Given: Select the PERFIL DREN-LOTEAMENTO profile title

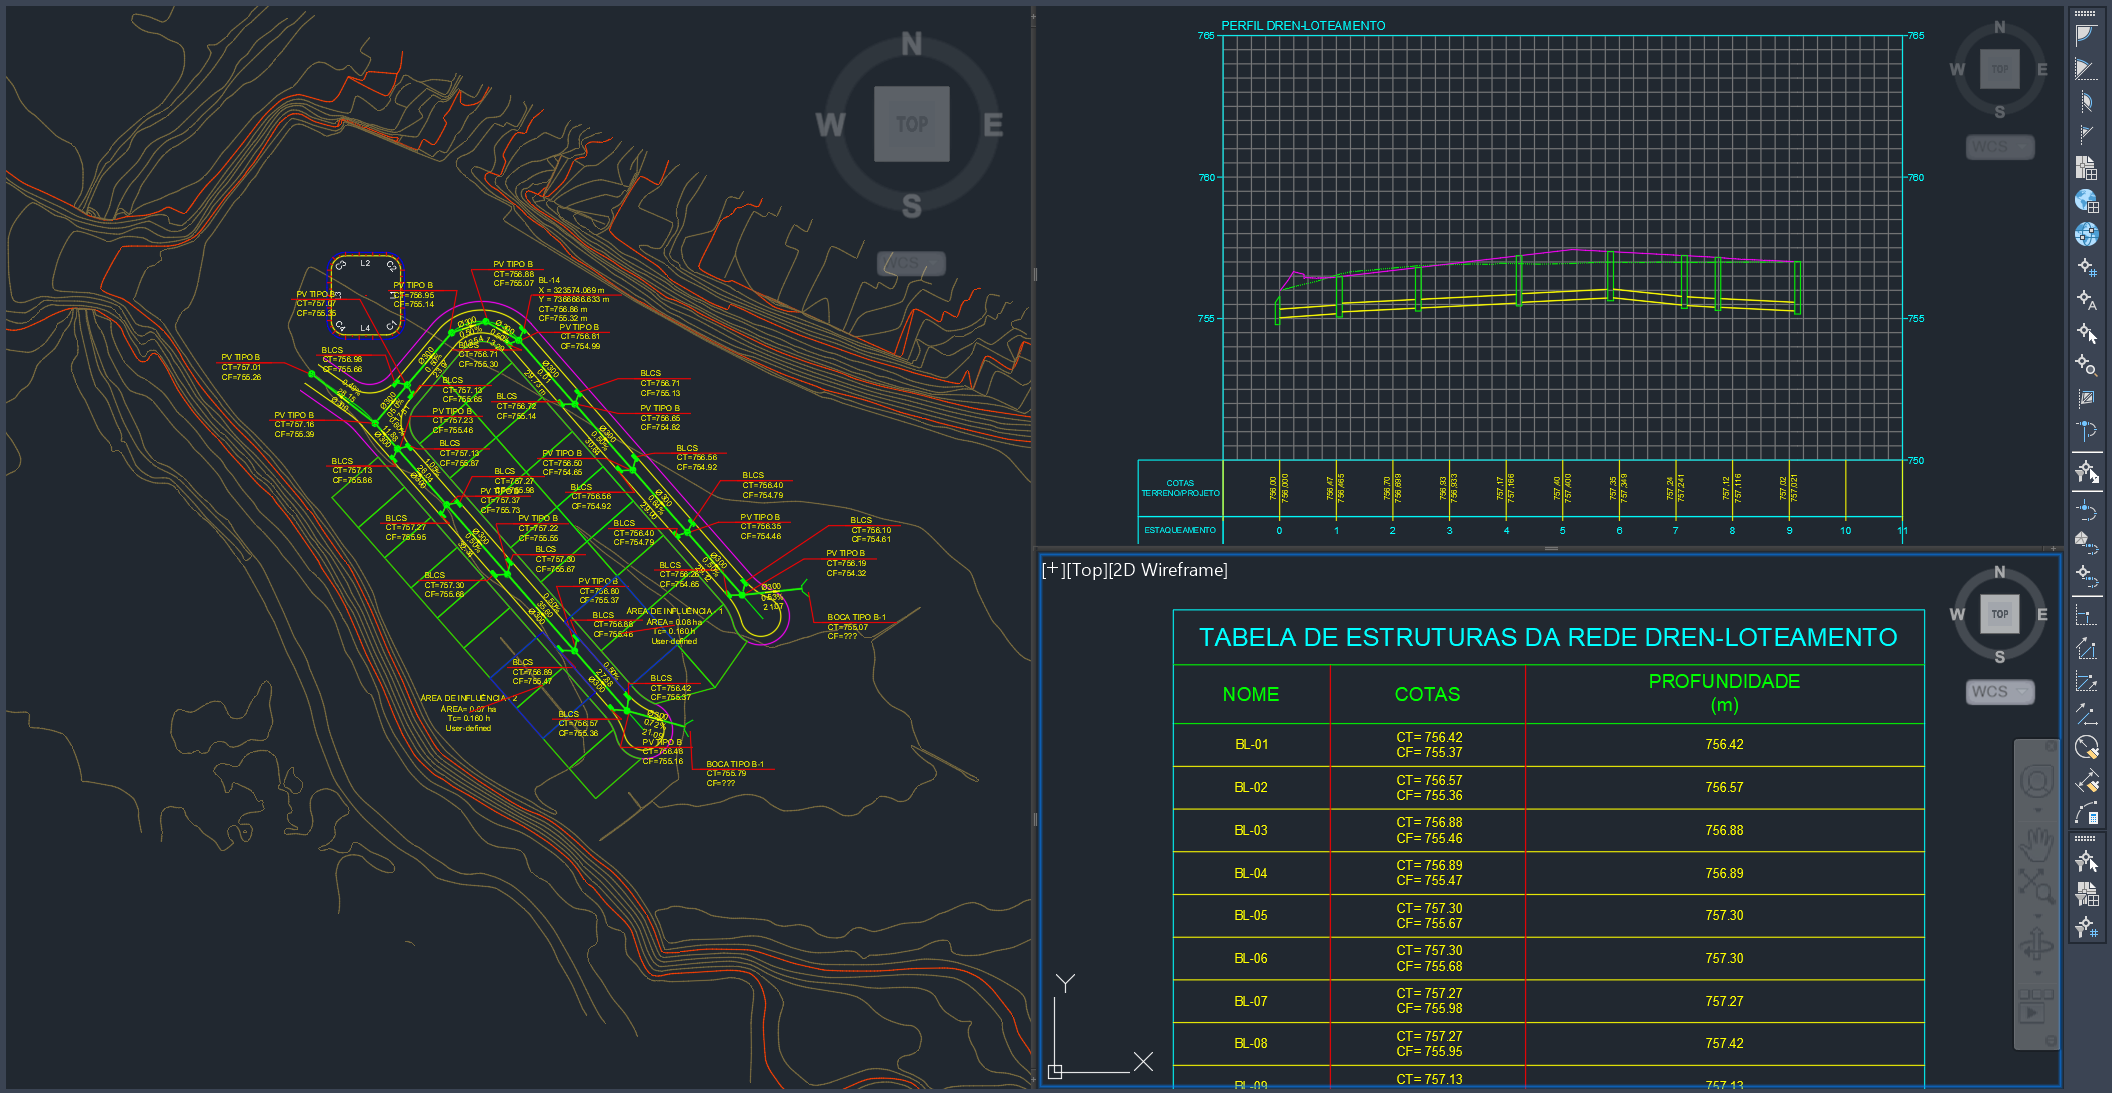Looking at the screenshot, I should click(1303, 26).
